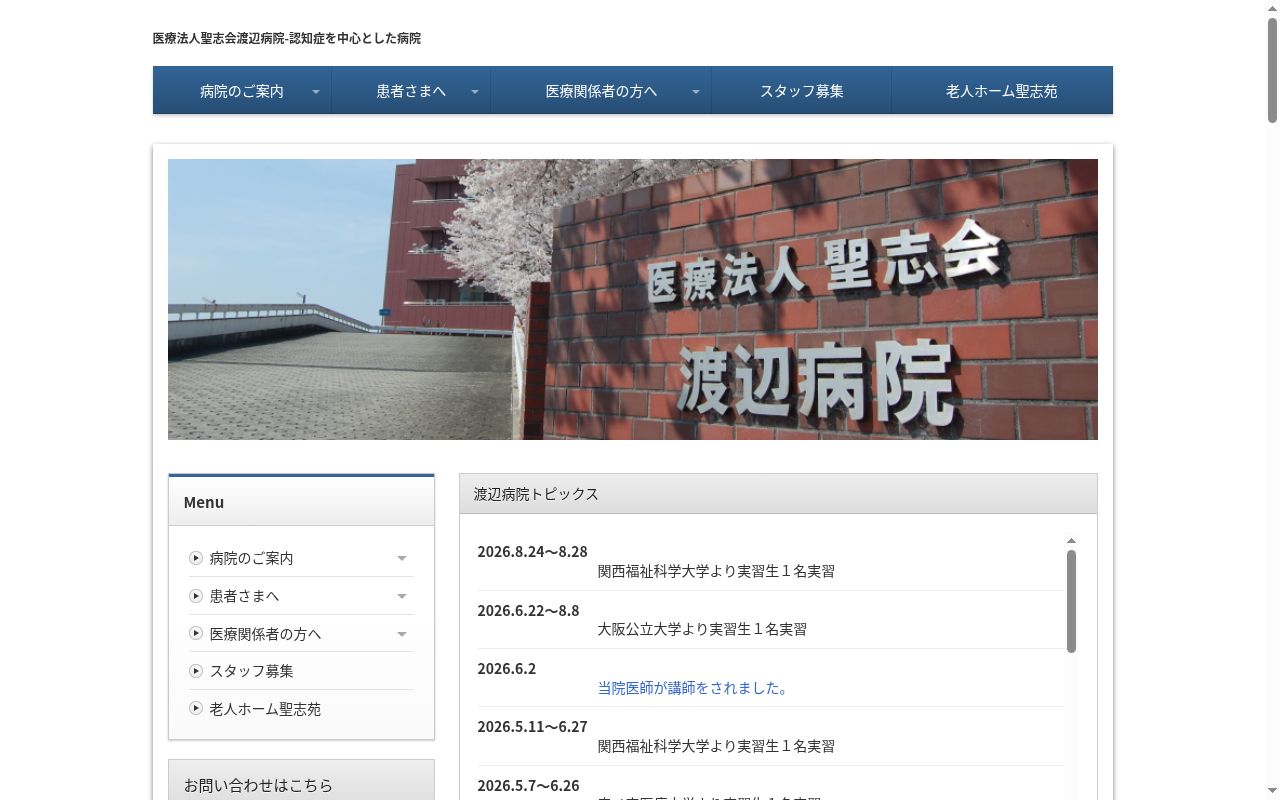Open sidebar link 医療関係者の方へ
The height and width of the screenshot is (800, 1280).
[265, 634]
